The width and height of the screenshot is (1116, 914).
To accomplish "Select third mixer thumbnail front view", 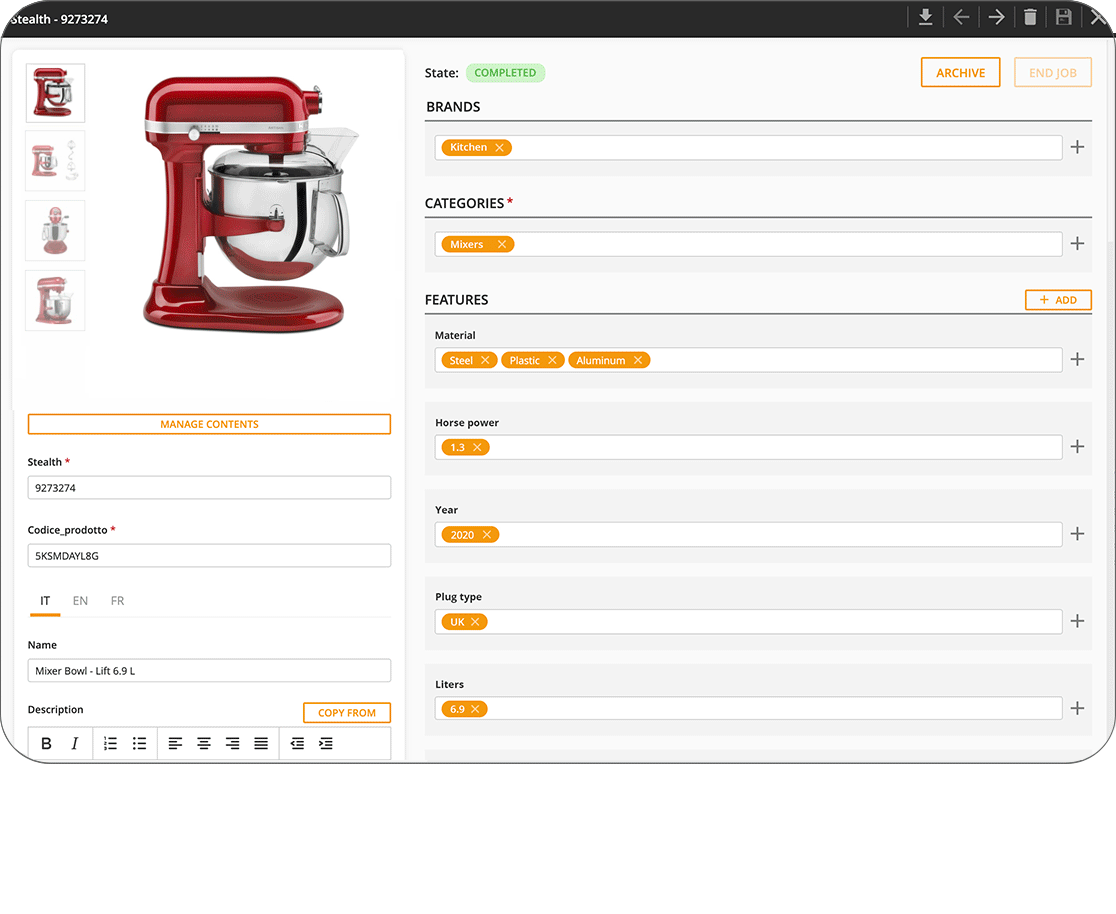I will point(55,231).
